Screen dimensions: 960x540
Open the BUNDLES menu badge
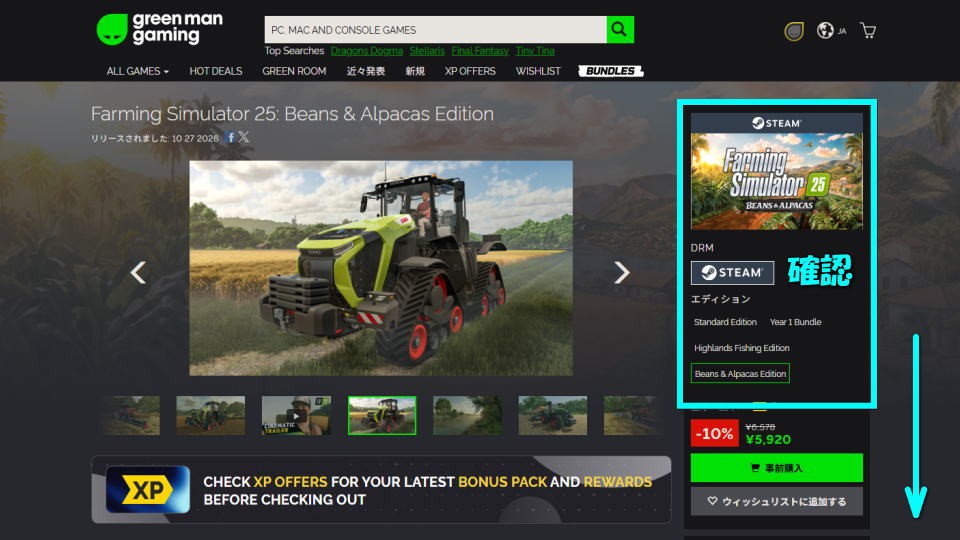(610, 71)
